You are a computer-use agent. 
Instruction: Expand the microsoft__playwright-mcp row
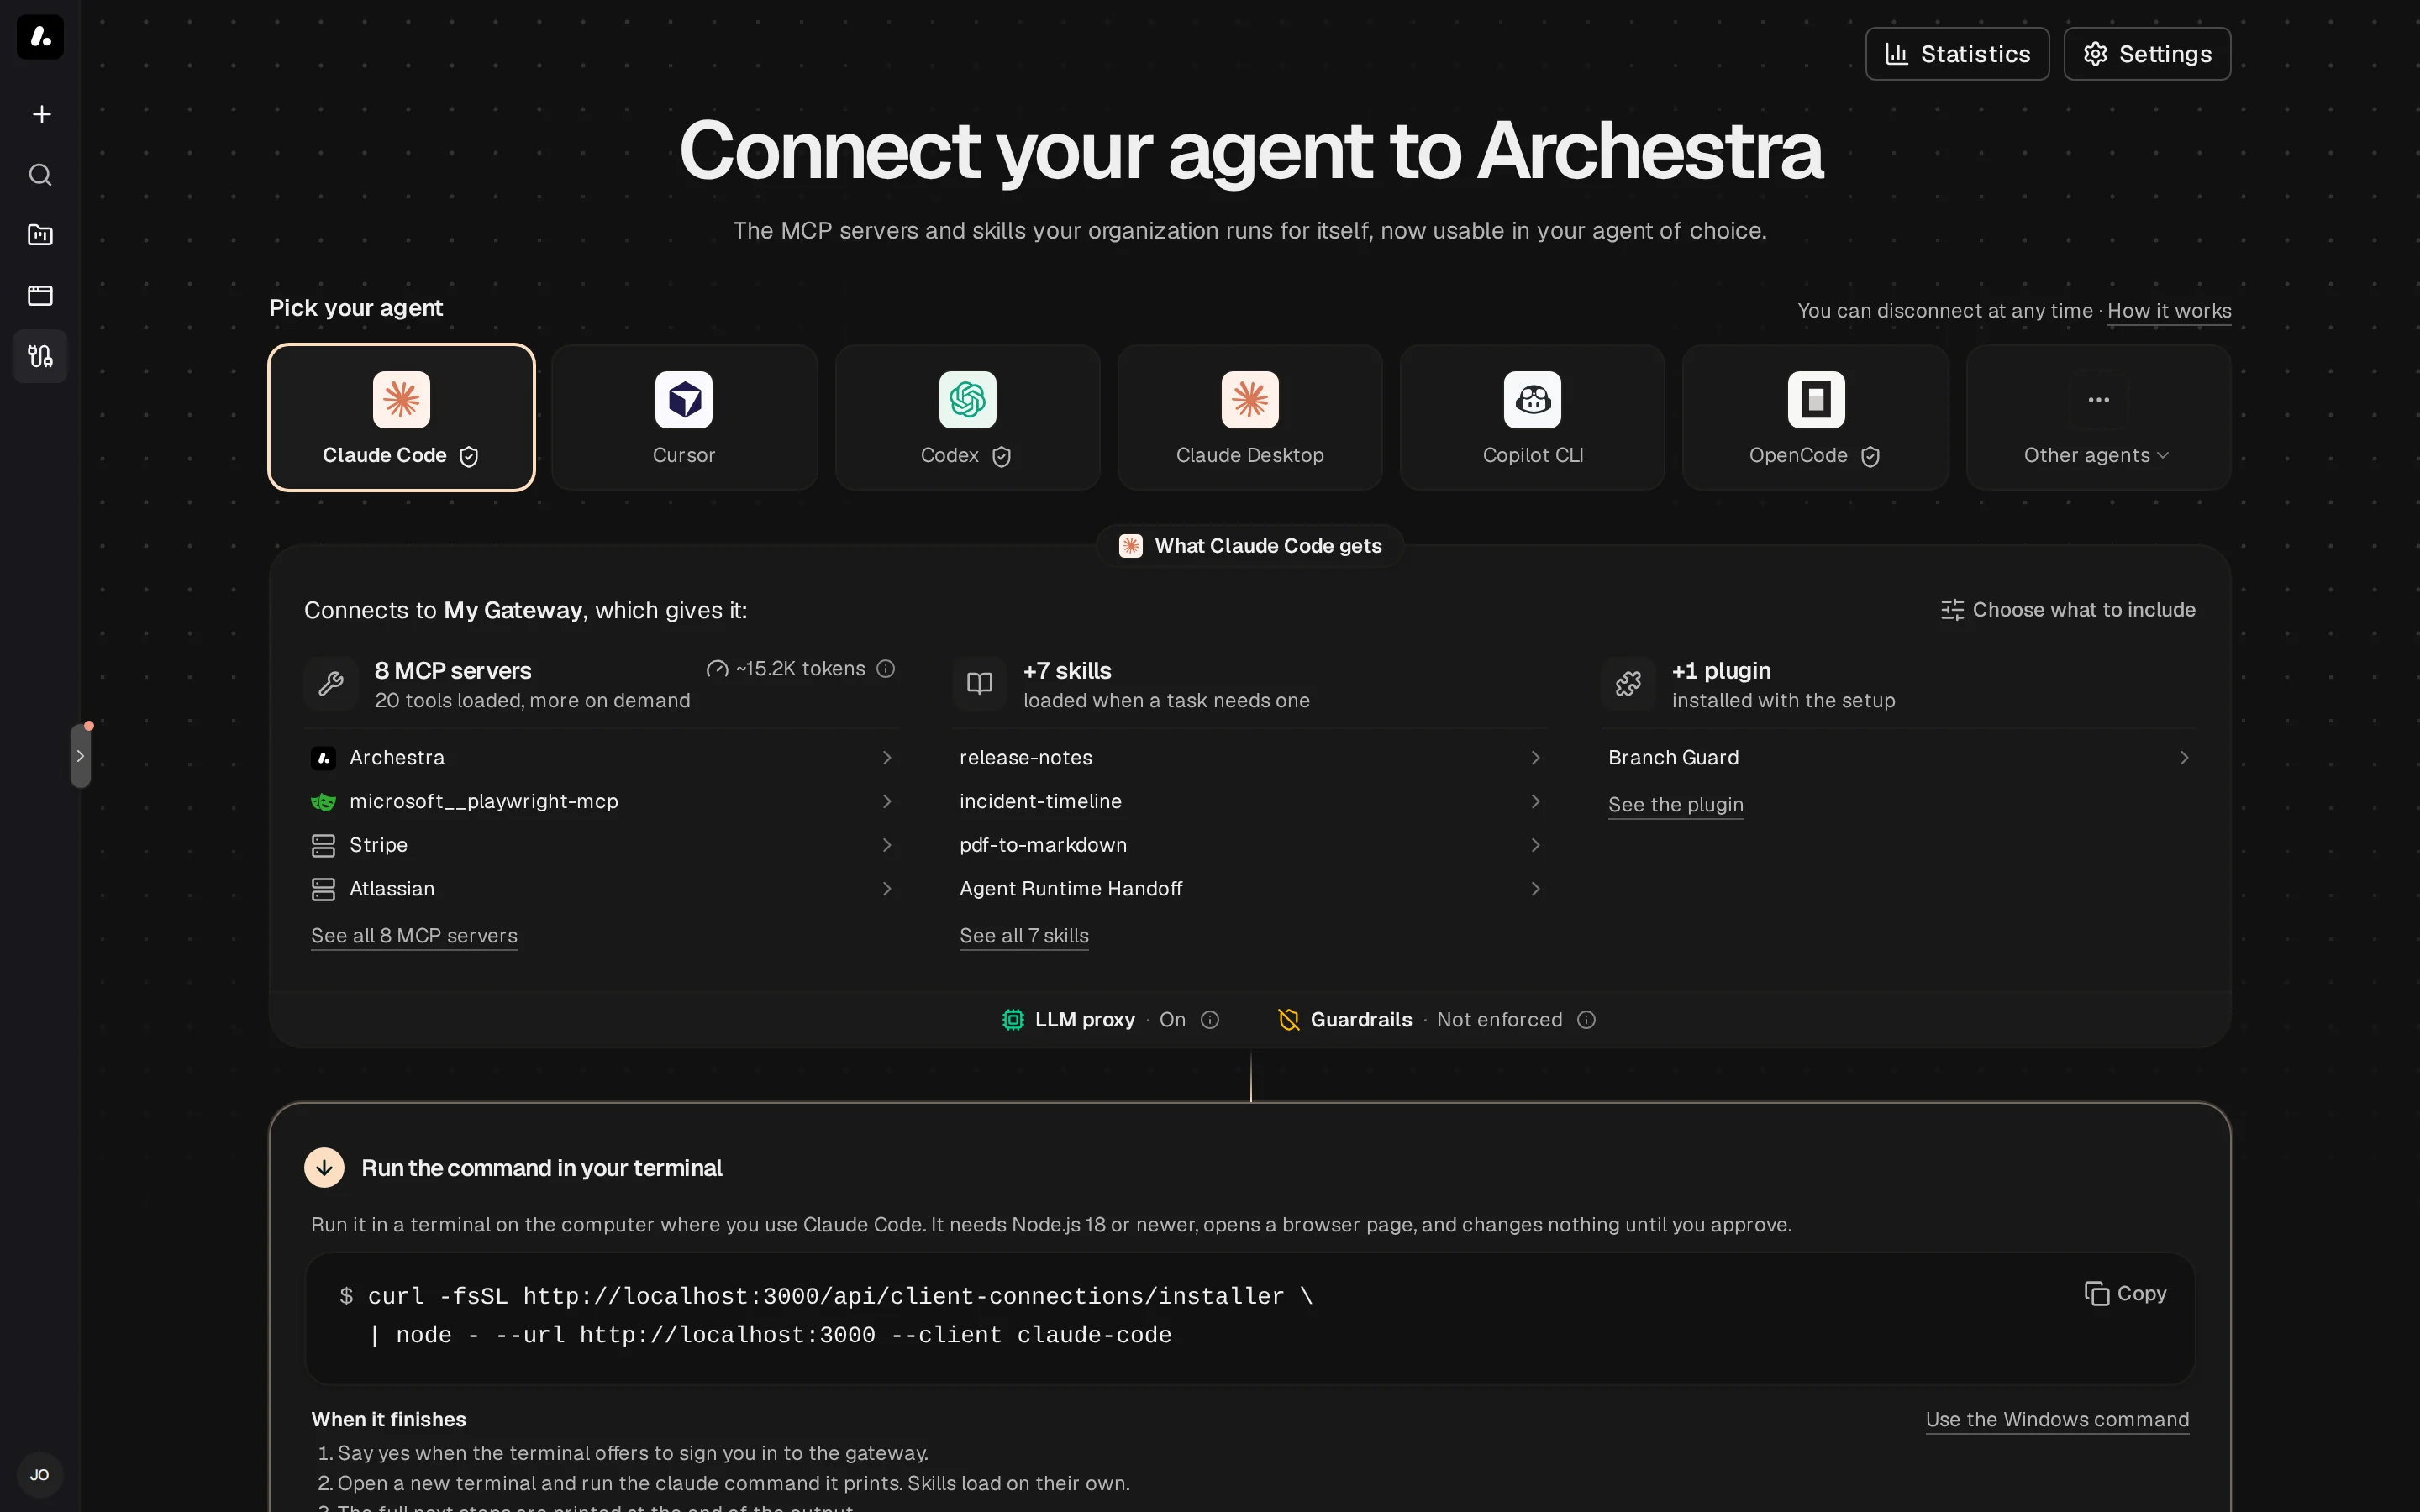(601, 802)
